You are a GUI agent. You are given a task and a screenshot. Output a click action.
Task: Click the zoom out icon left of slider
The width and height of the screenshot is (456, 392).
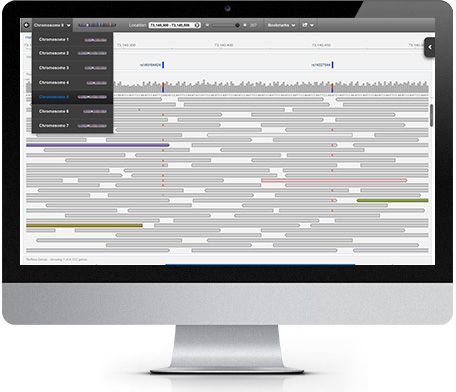(207, 25)
